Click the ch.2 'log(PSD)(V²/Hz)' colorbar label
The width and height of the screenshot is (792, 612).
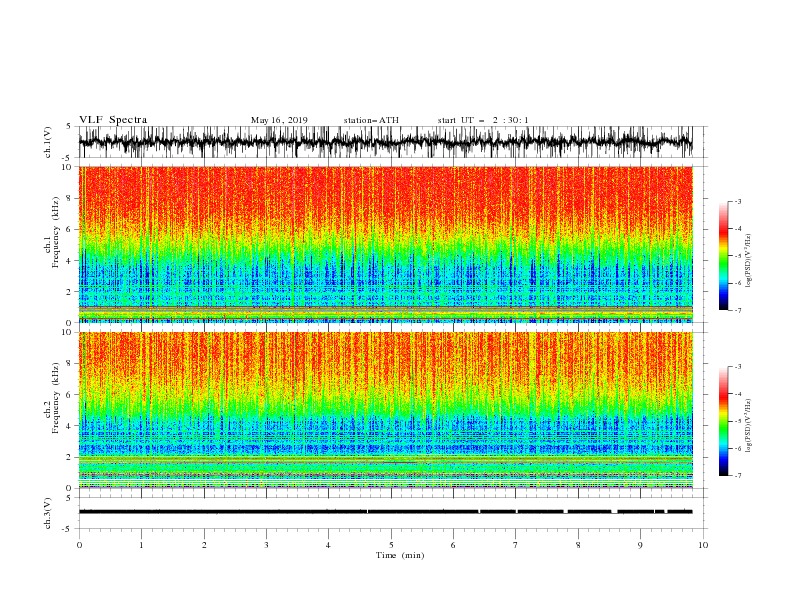[x=748, y=426]
